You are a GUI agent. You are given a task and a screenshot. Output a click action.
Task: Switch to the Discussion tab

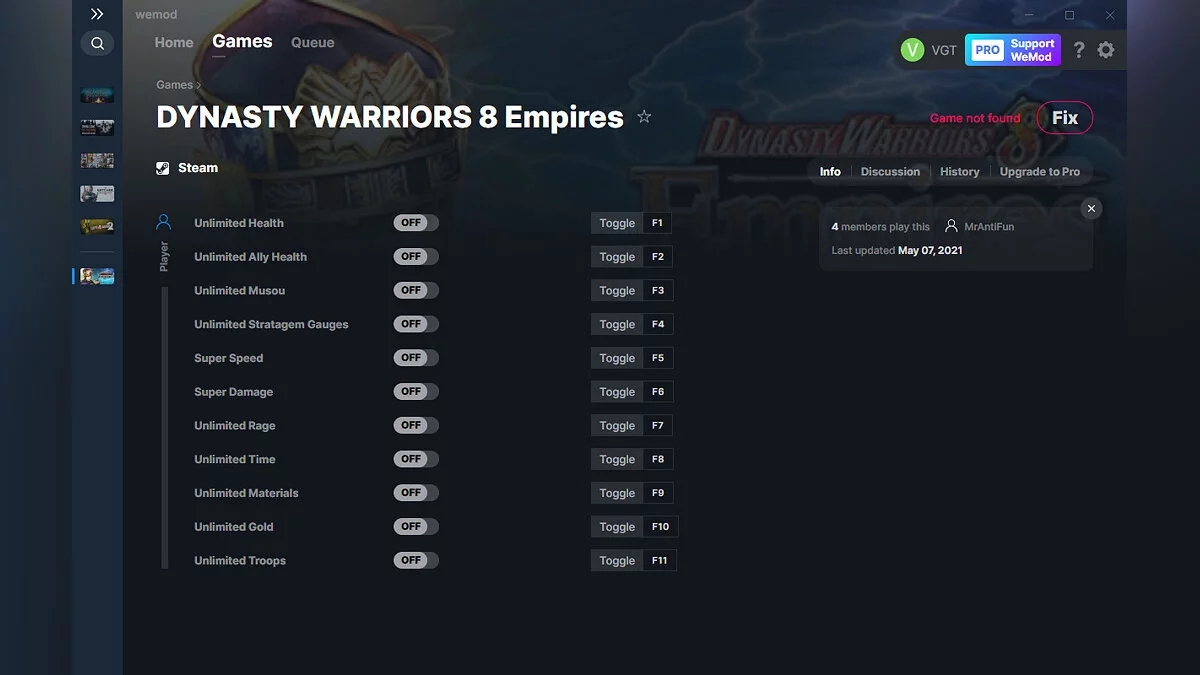890,171
